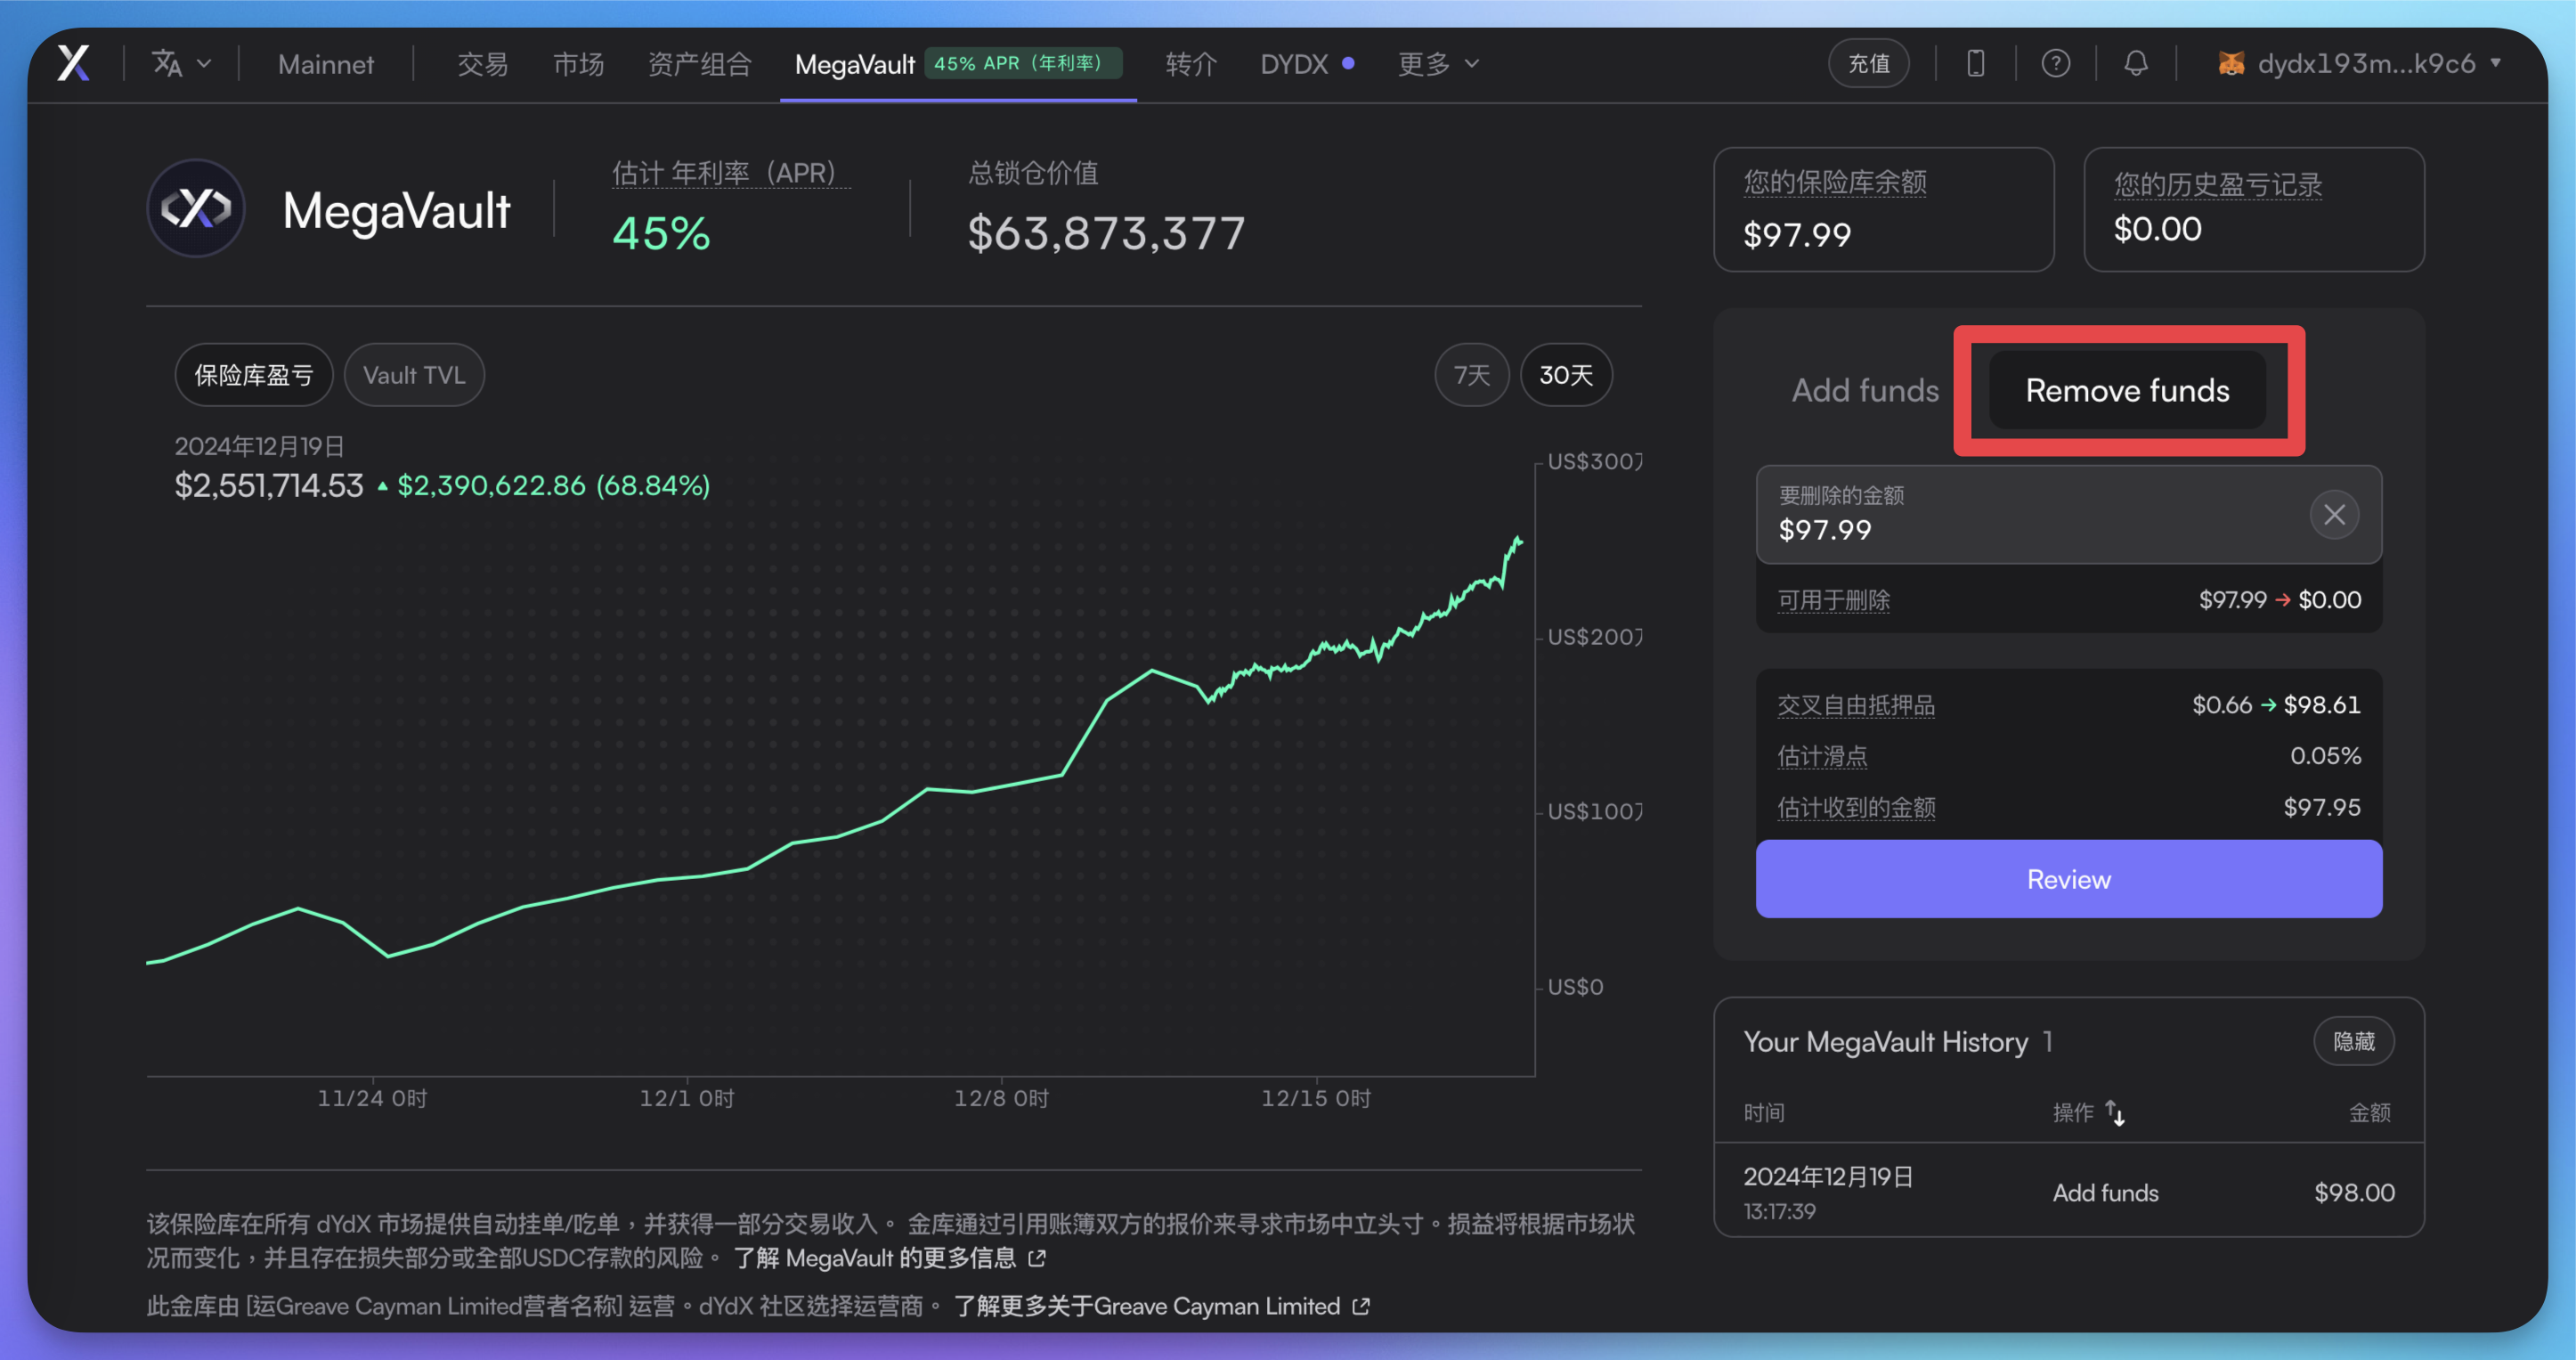Select the Add funds history row

point(2068,1192)
